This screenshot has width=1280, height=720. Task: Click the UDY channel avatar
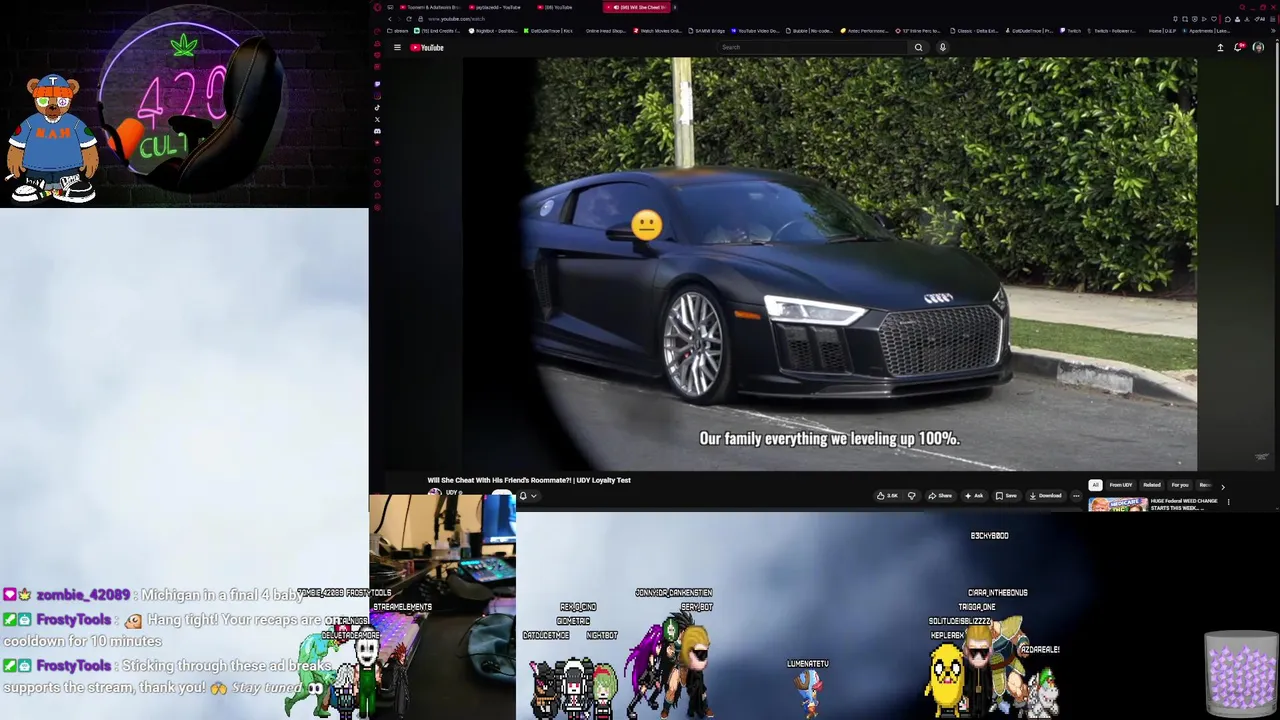[x=434, y=493]
